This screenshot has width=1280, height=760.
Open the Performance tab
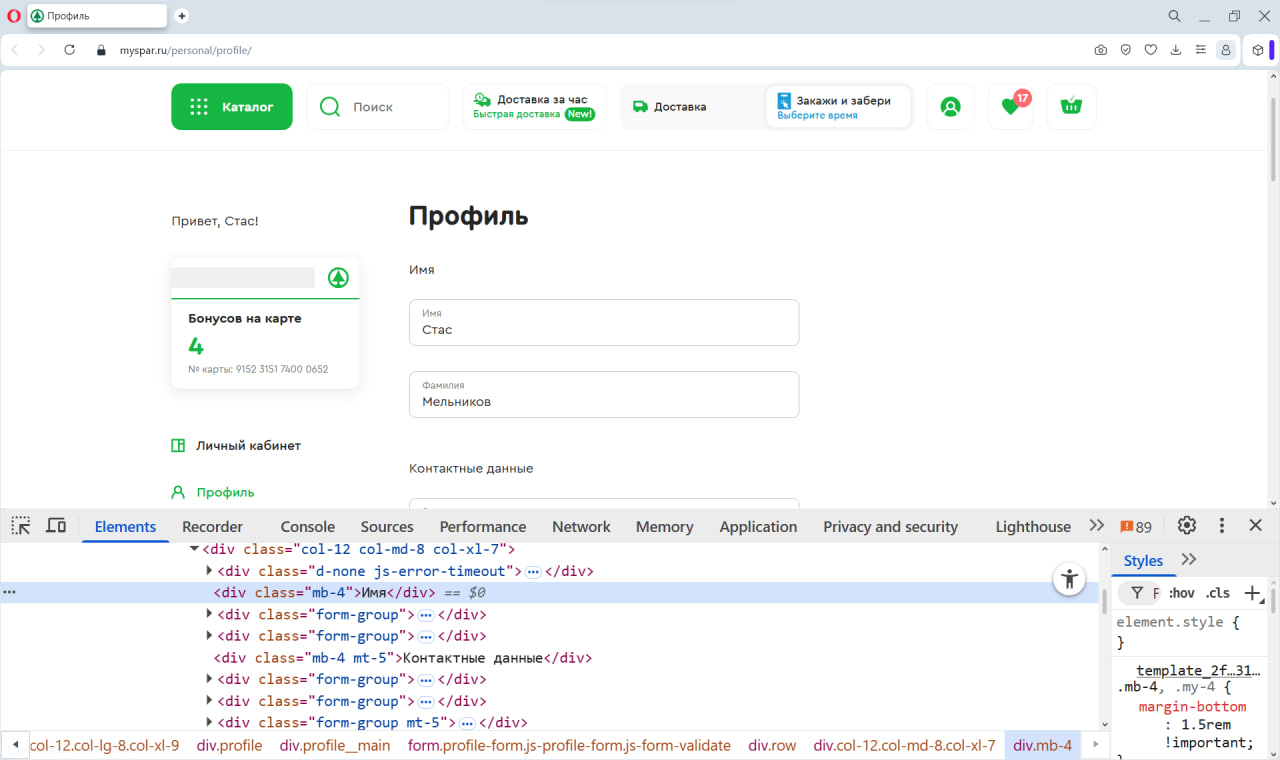coord(483,527)
